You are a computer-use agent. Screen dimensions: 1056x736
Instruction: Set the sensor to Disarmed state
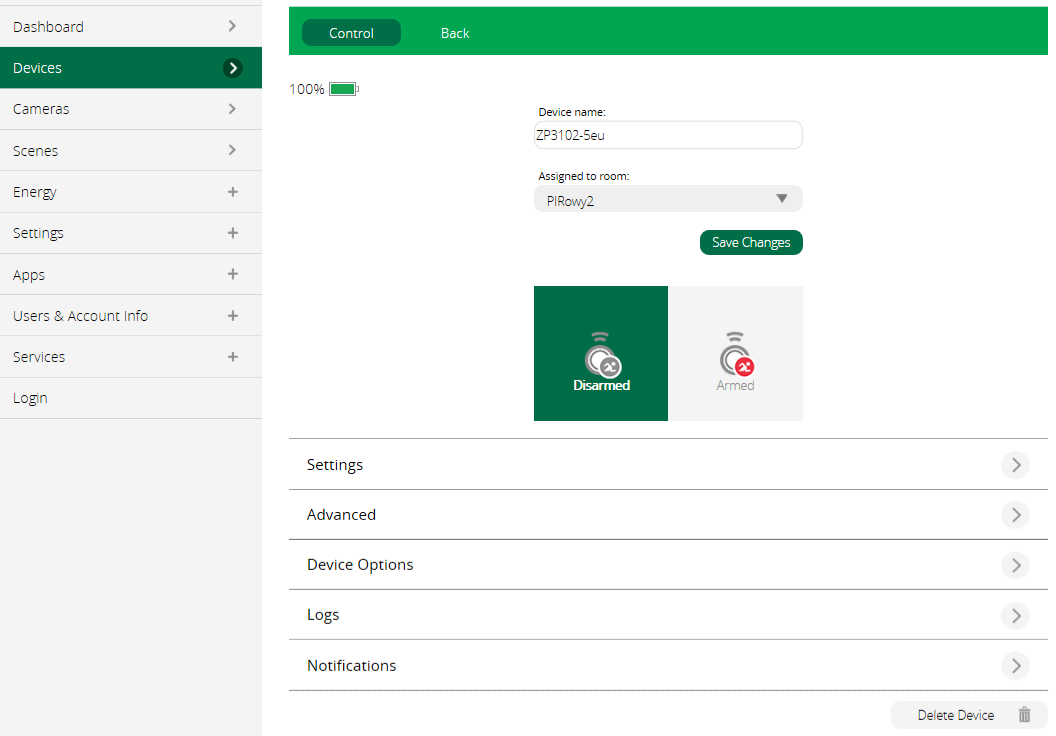click(x=601, y=385)
